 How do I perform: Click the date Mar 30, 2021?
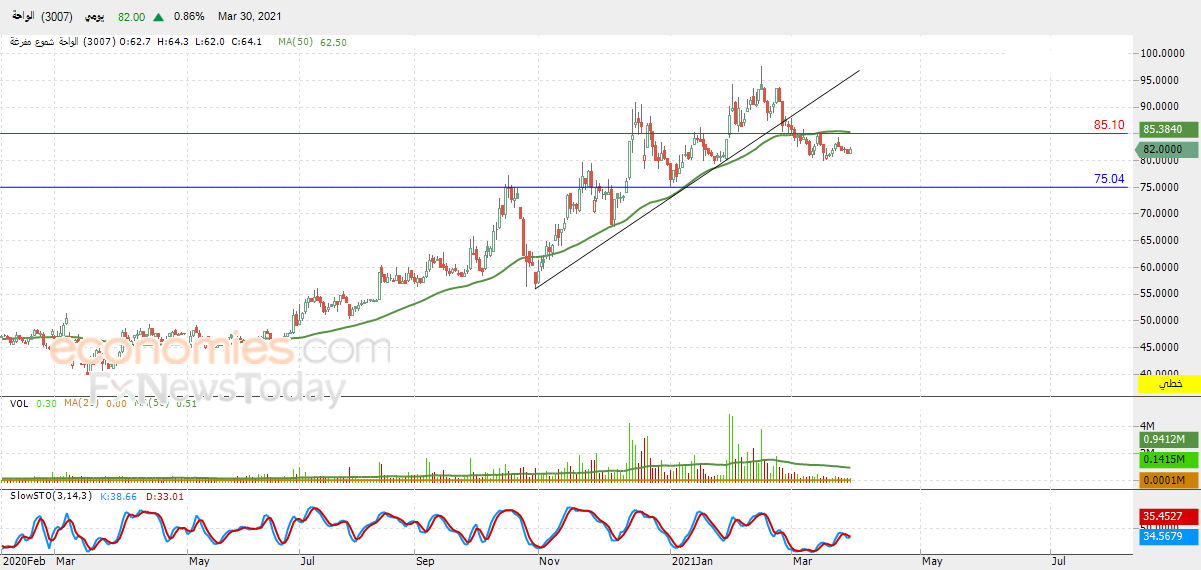tap(252, 17)
